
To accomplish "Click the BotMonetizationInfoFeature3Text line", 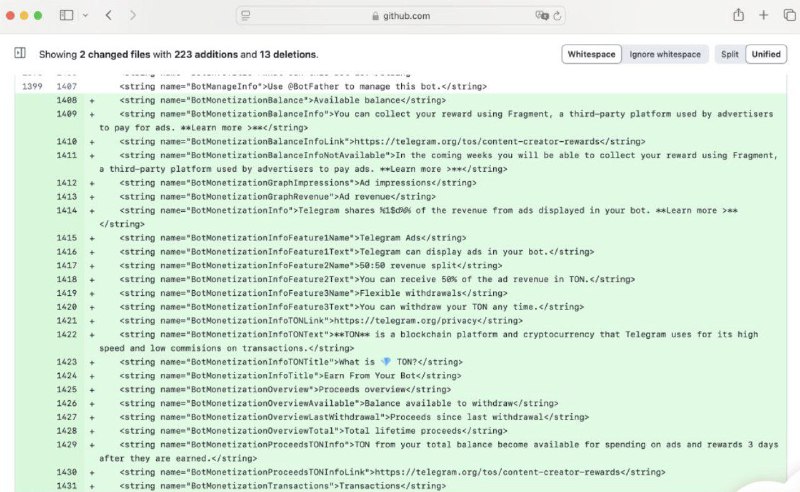I will tap(352, 307).
